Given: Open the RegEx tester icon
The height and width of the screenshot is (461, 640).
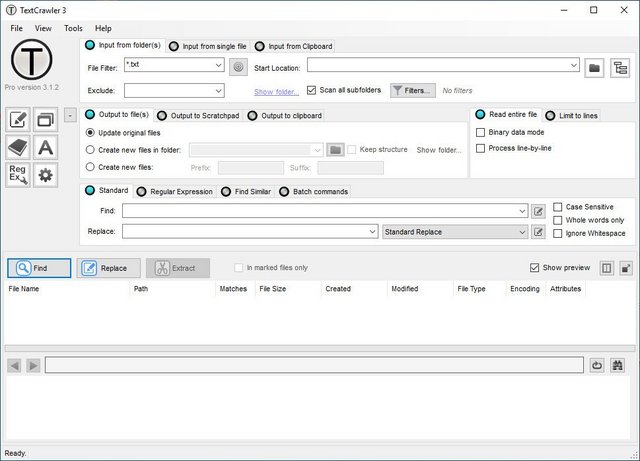Looking at the screenshot, I should tap(18, 175).
